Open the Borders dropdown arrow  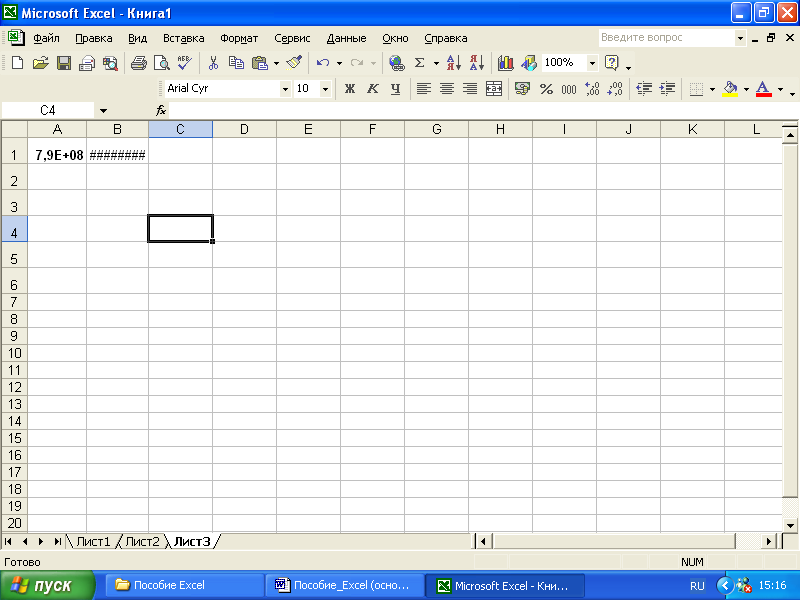click(712, 89)
